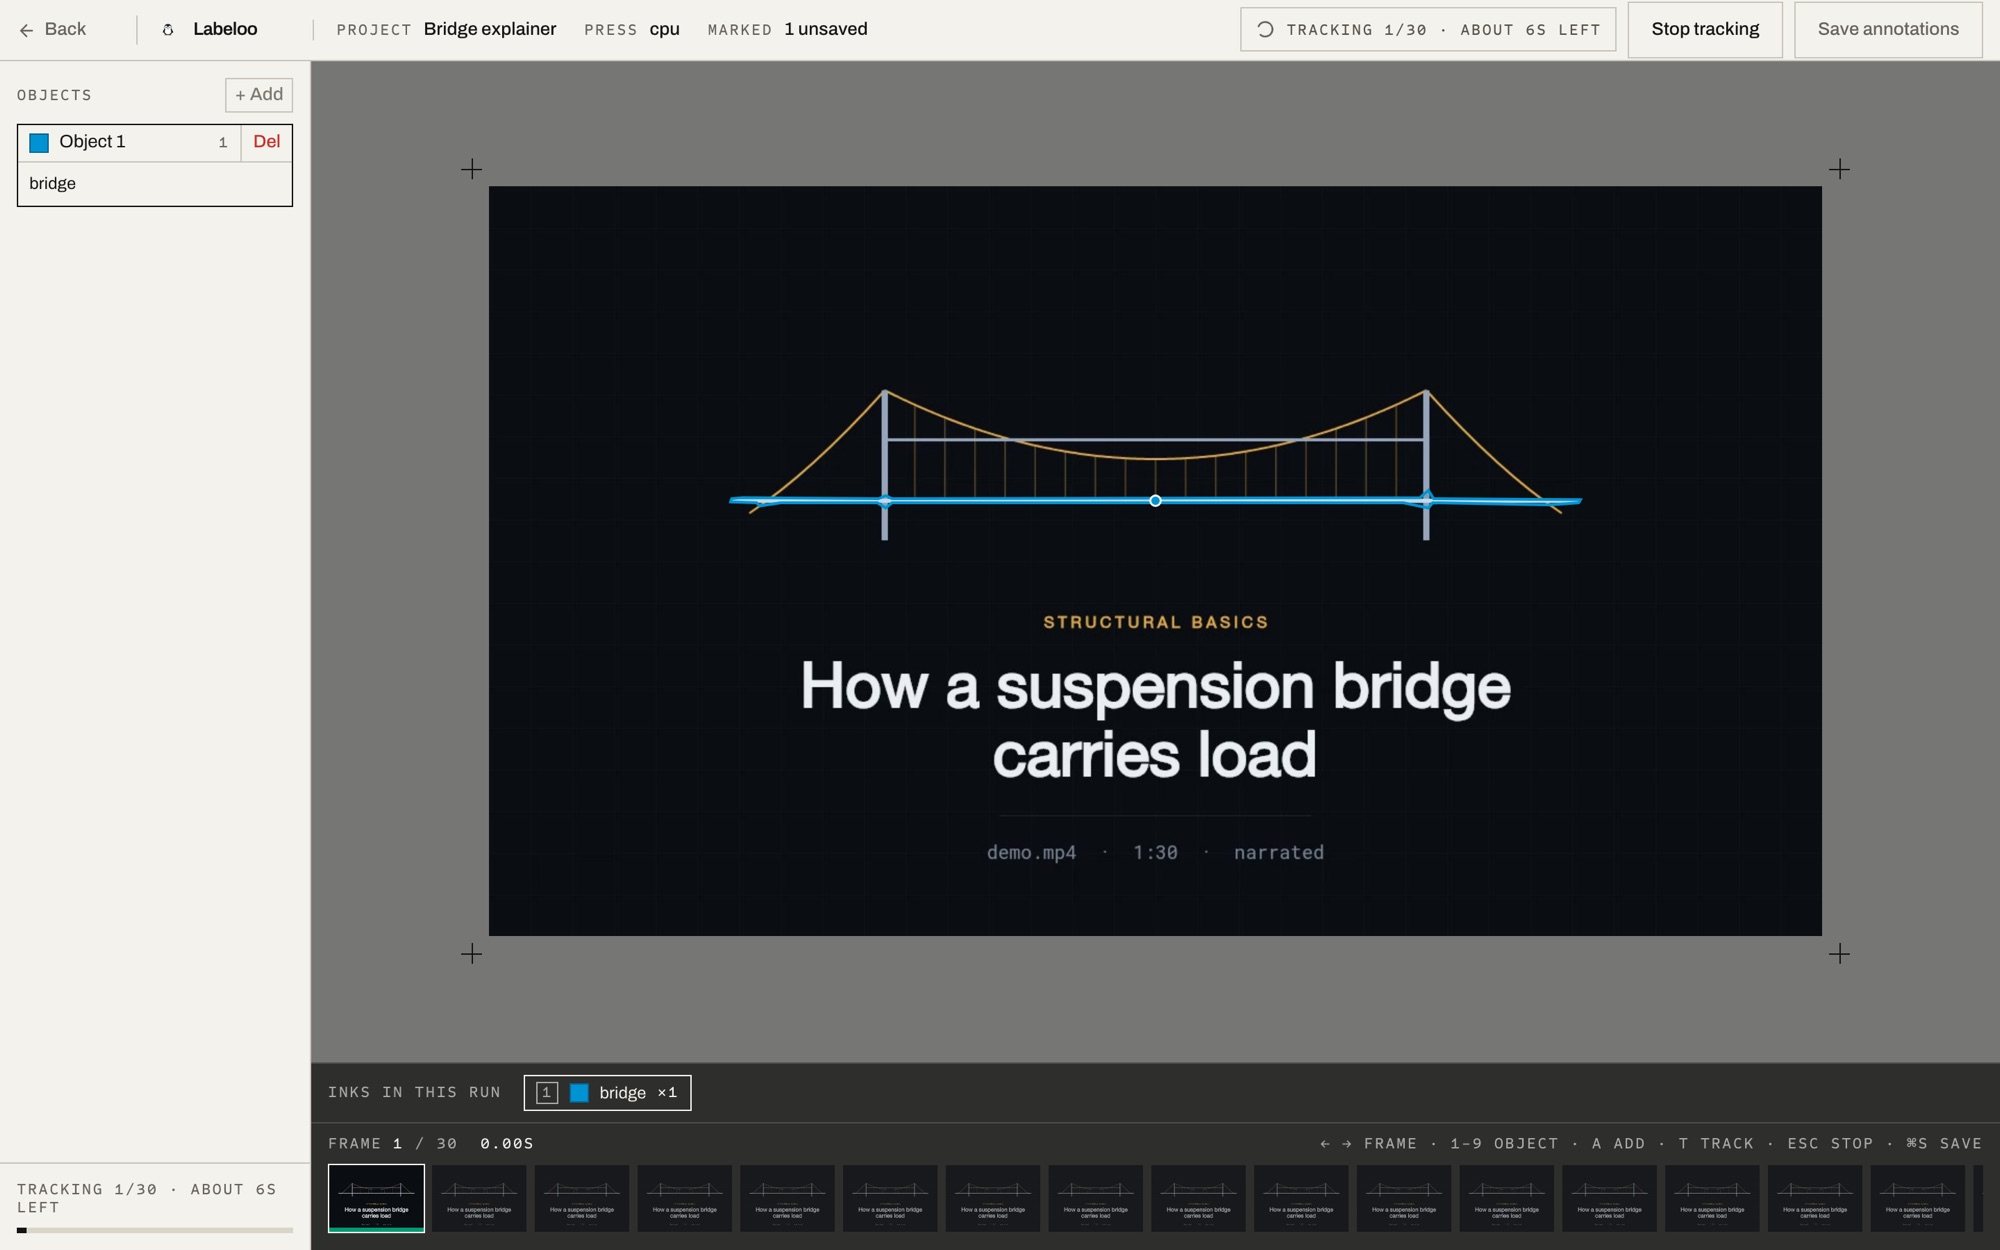This screenshot has width=2000, height=1250.
Task: Click the video title text in canvas
Action: point(1155,720)
